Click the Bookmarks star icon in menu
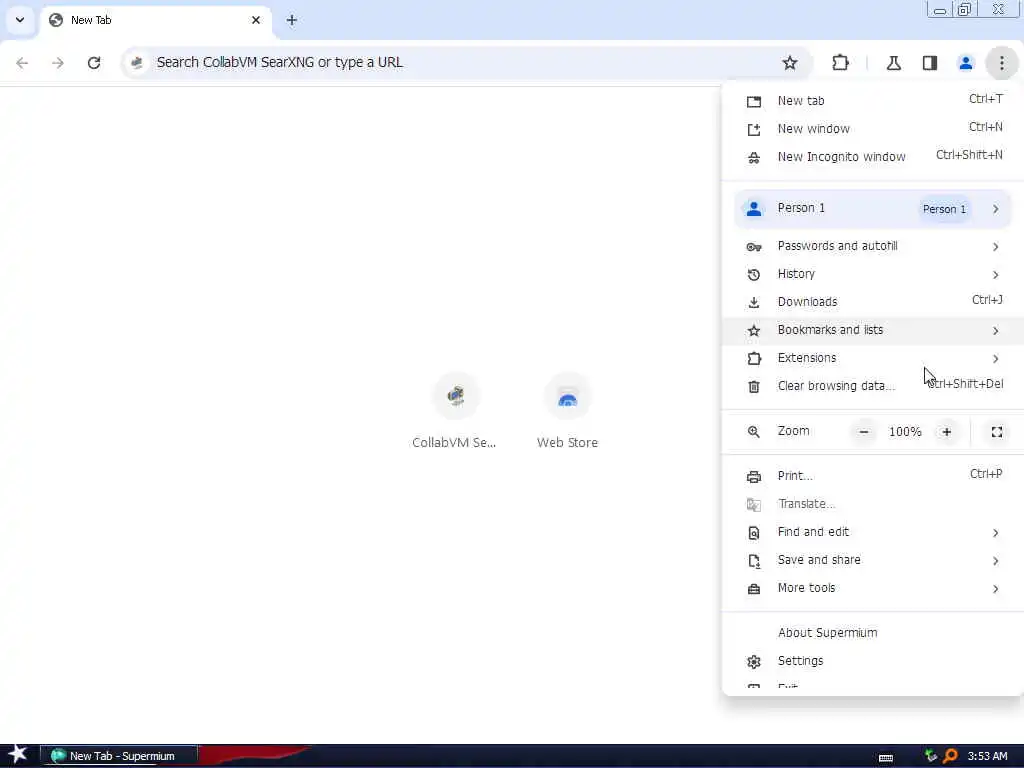 tap(754, 331)
